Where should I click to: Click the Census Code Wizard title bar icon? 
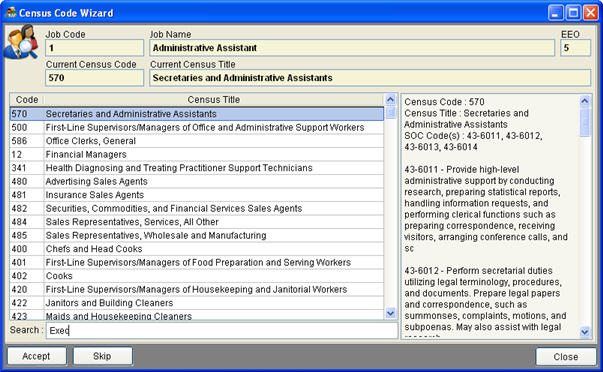click(x=11, y=12)
